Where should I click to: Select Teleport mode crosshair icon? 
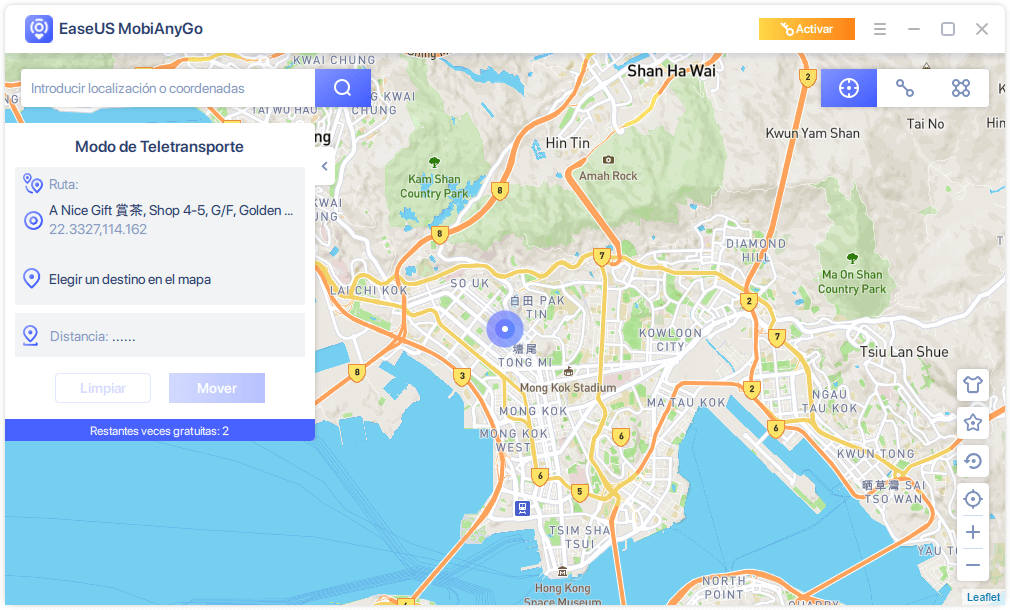click(x=849, y=88)
